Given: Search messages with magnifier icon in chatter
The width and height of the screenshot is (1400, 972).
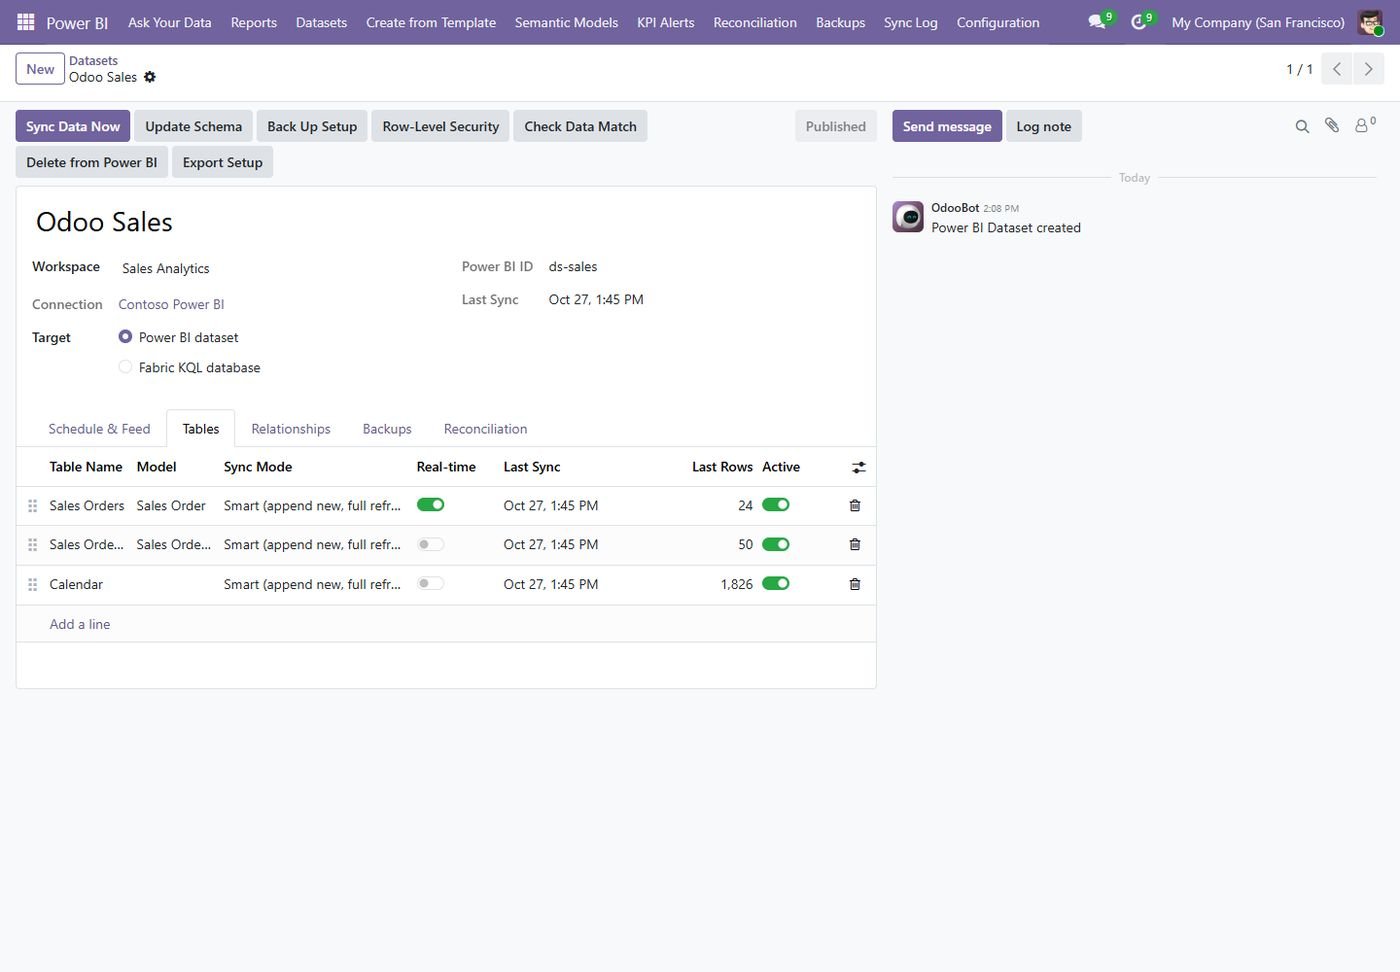Looking at the screenshot, I should 1302,126.
